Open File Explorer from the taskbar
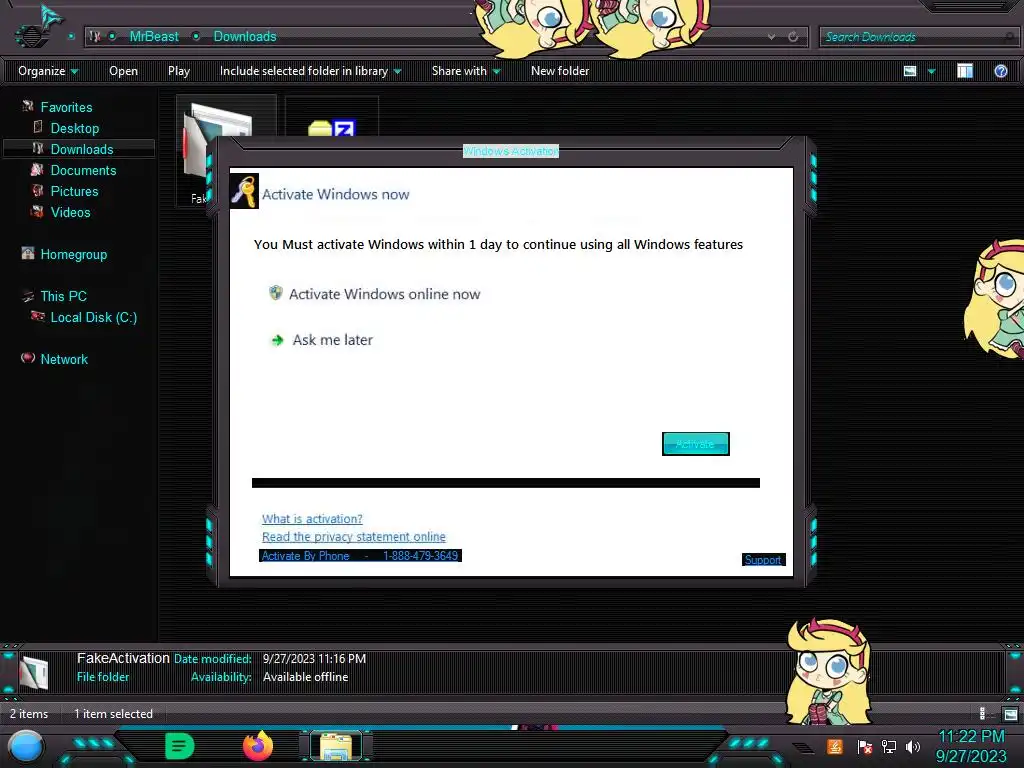 (336, 746)
